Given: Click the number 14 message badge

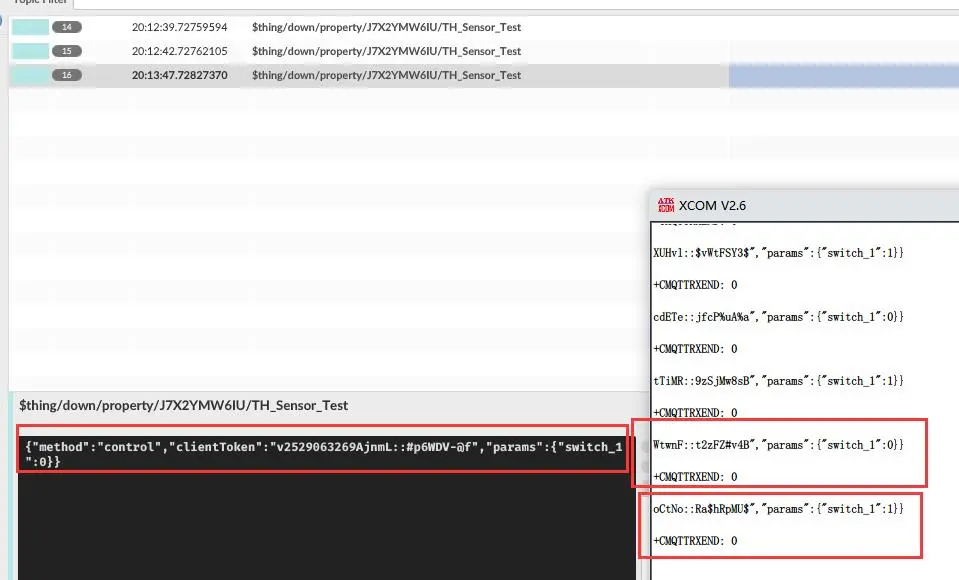Looking at the screenshot, I should [x=67, y=27].
